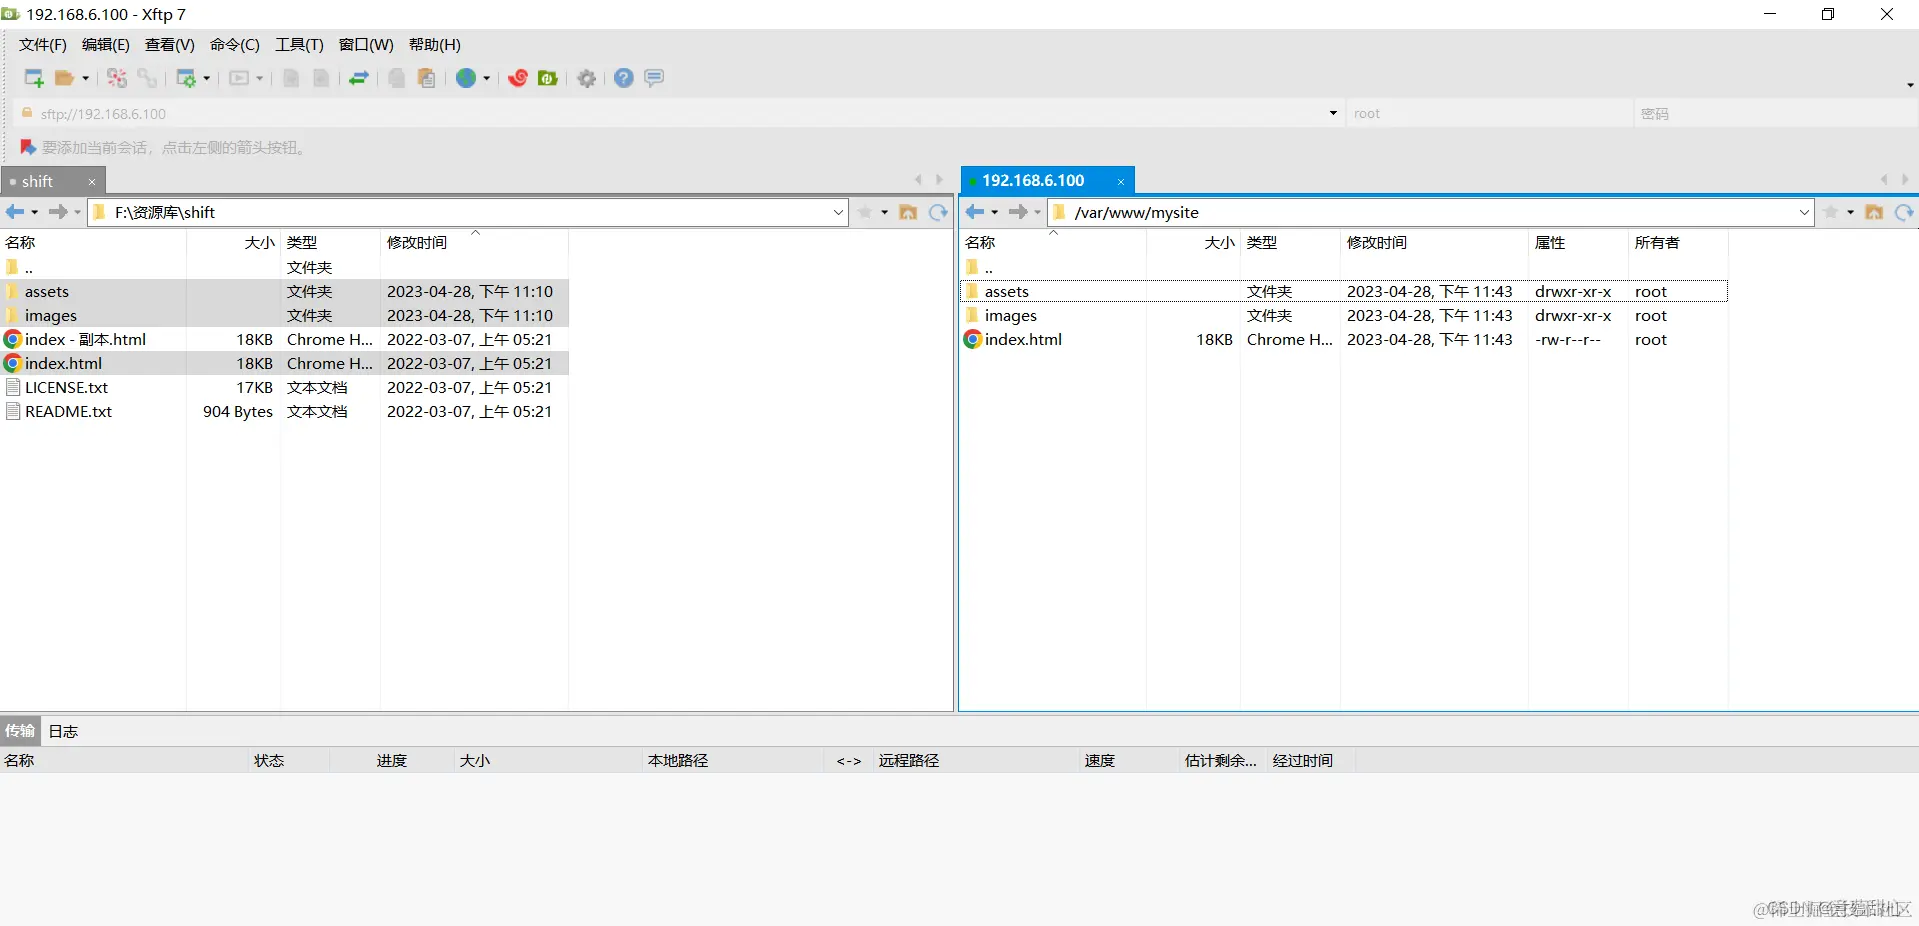Click the green-blue transfer arrows icon
The image size is (1919, 926).
click(x=359, y=78)
